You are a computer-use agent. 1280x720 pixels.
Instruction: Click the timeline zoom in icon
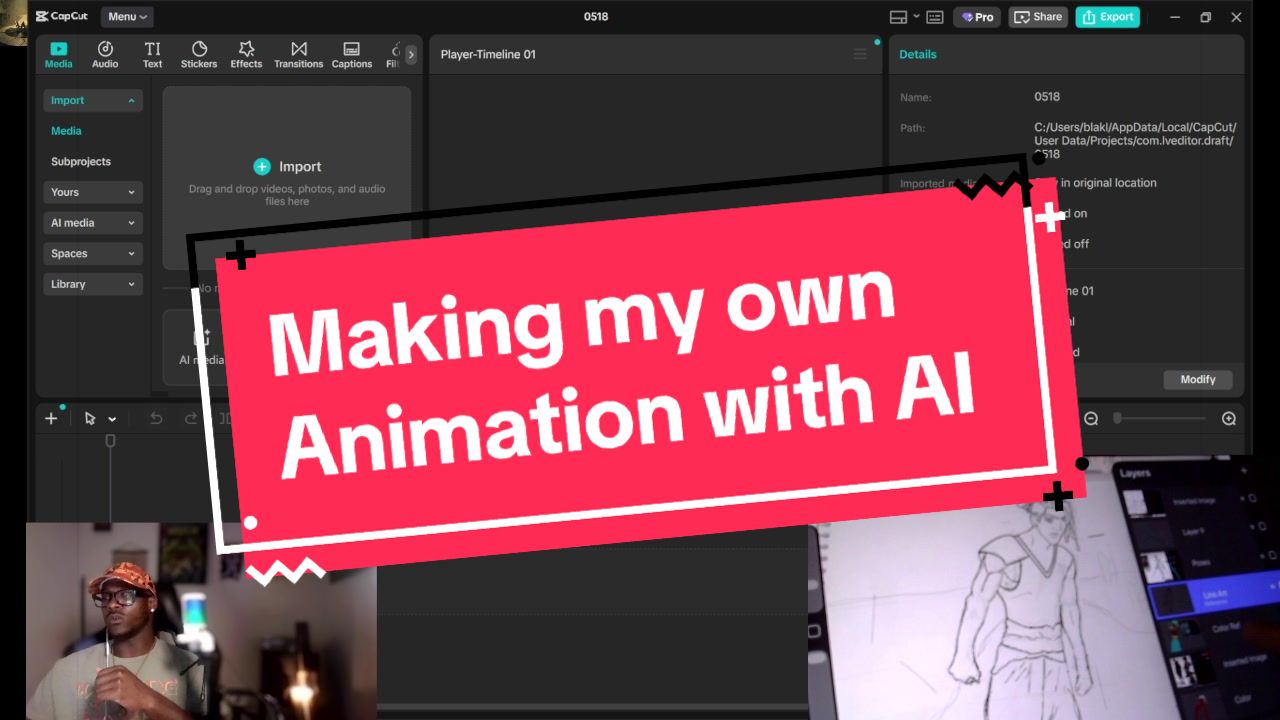1229,419
